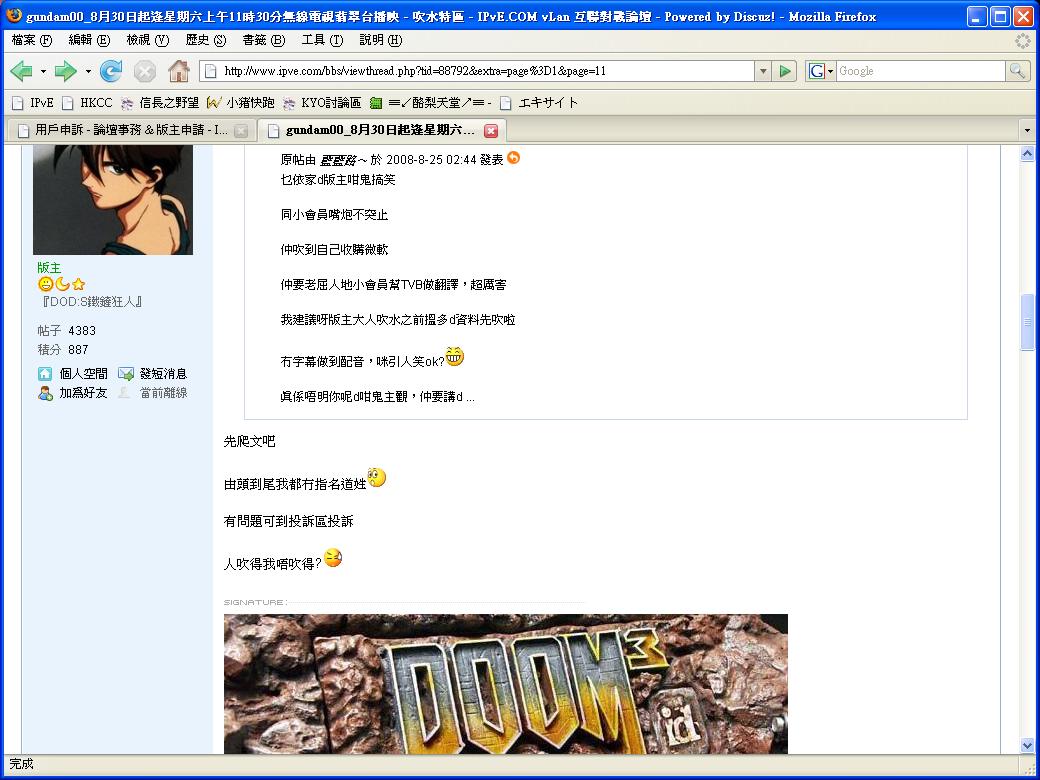Click the search magnifier icon

click(1017, 71)
